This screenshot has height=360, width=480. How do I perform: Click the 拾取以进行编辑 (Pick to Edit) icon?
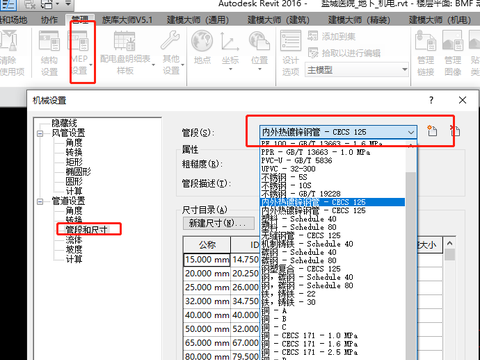point(313,53)
